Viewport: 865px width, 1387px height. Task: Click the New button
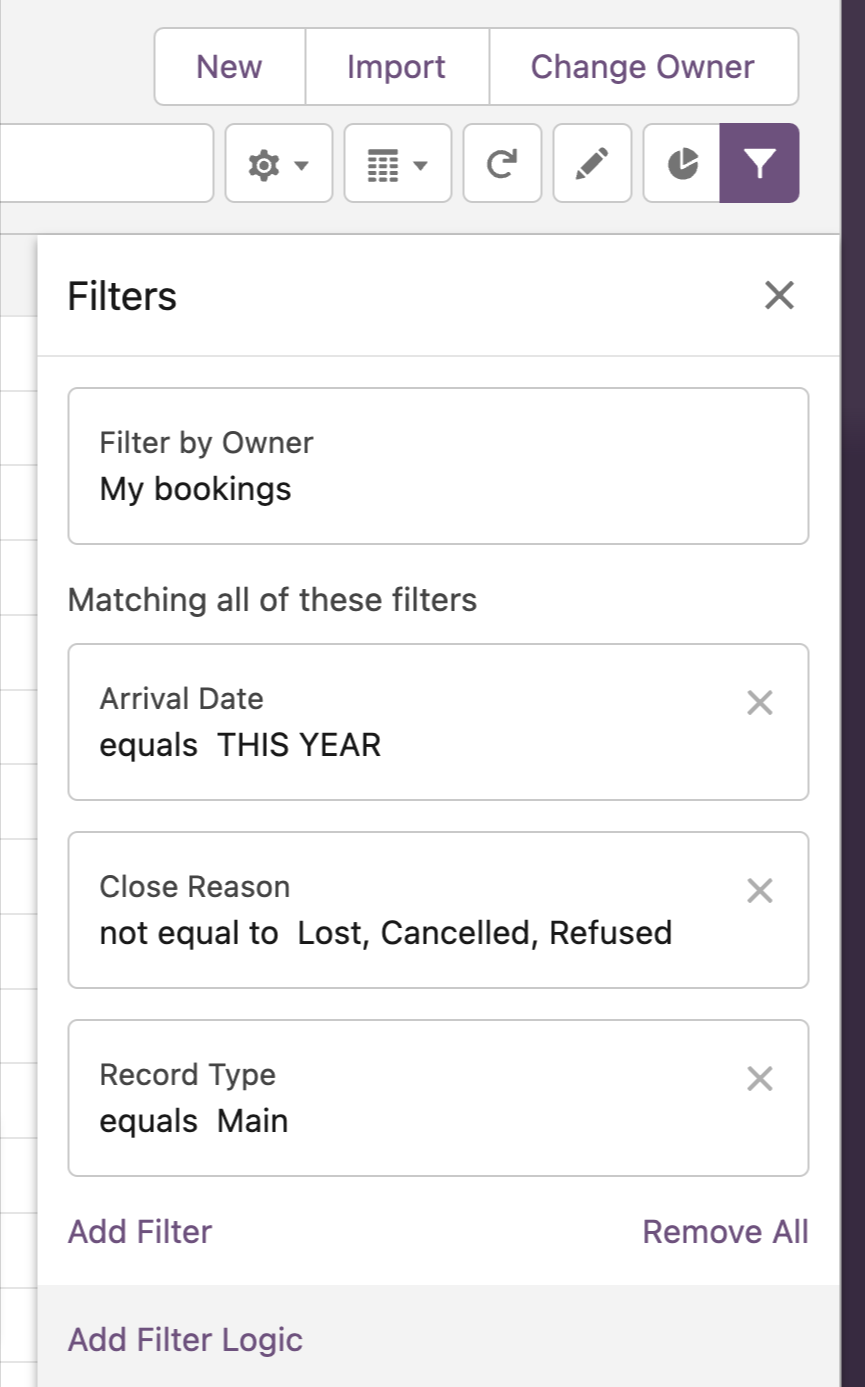230,67
